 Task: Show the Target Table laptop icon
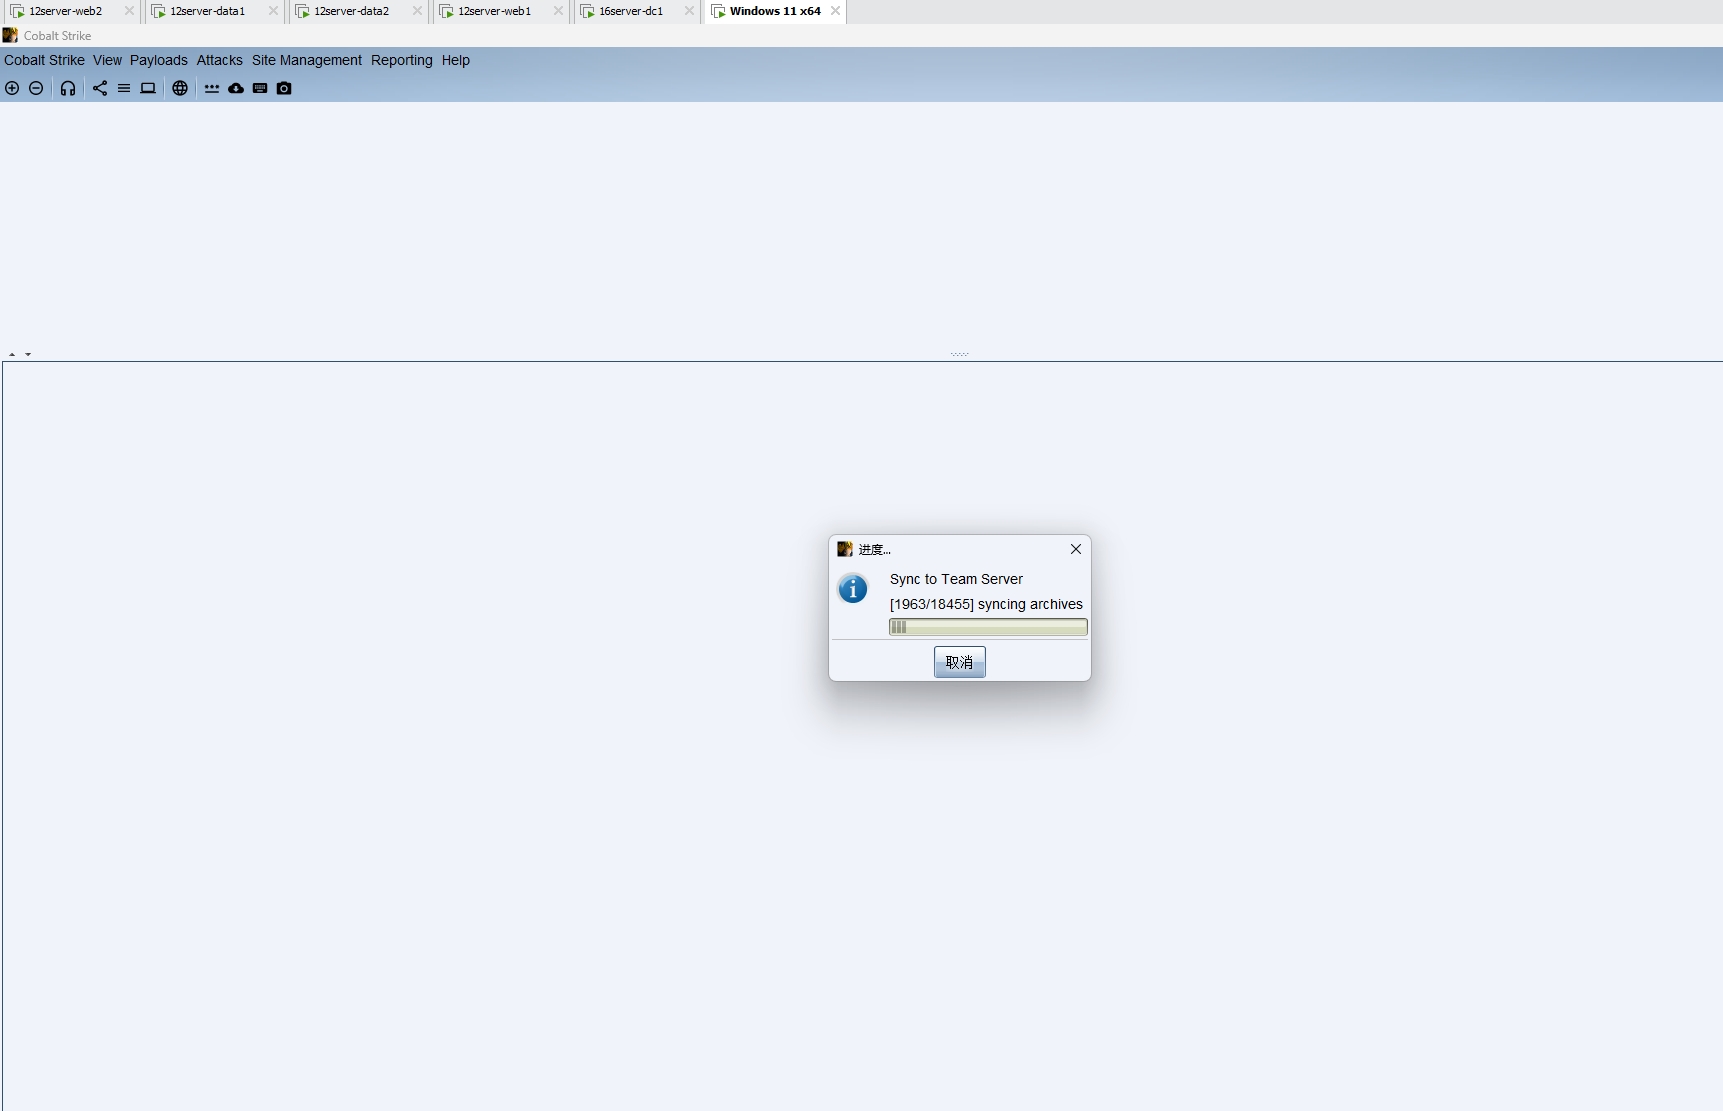[148, 88]
